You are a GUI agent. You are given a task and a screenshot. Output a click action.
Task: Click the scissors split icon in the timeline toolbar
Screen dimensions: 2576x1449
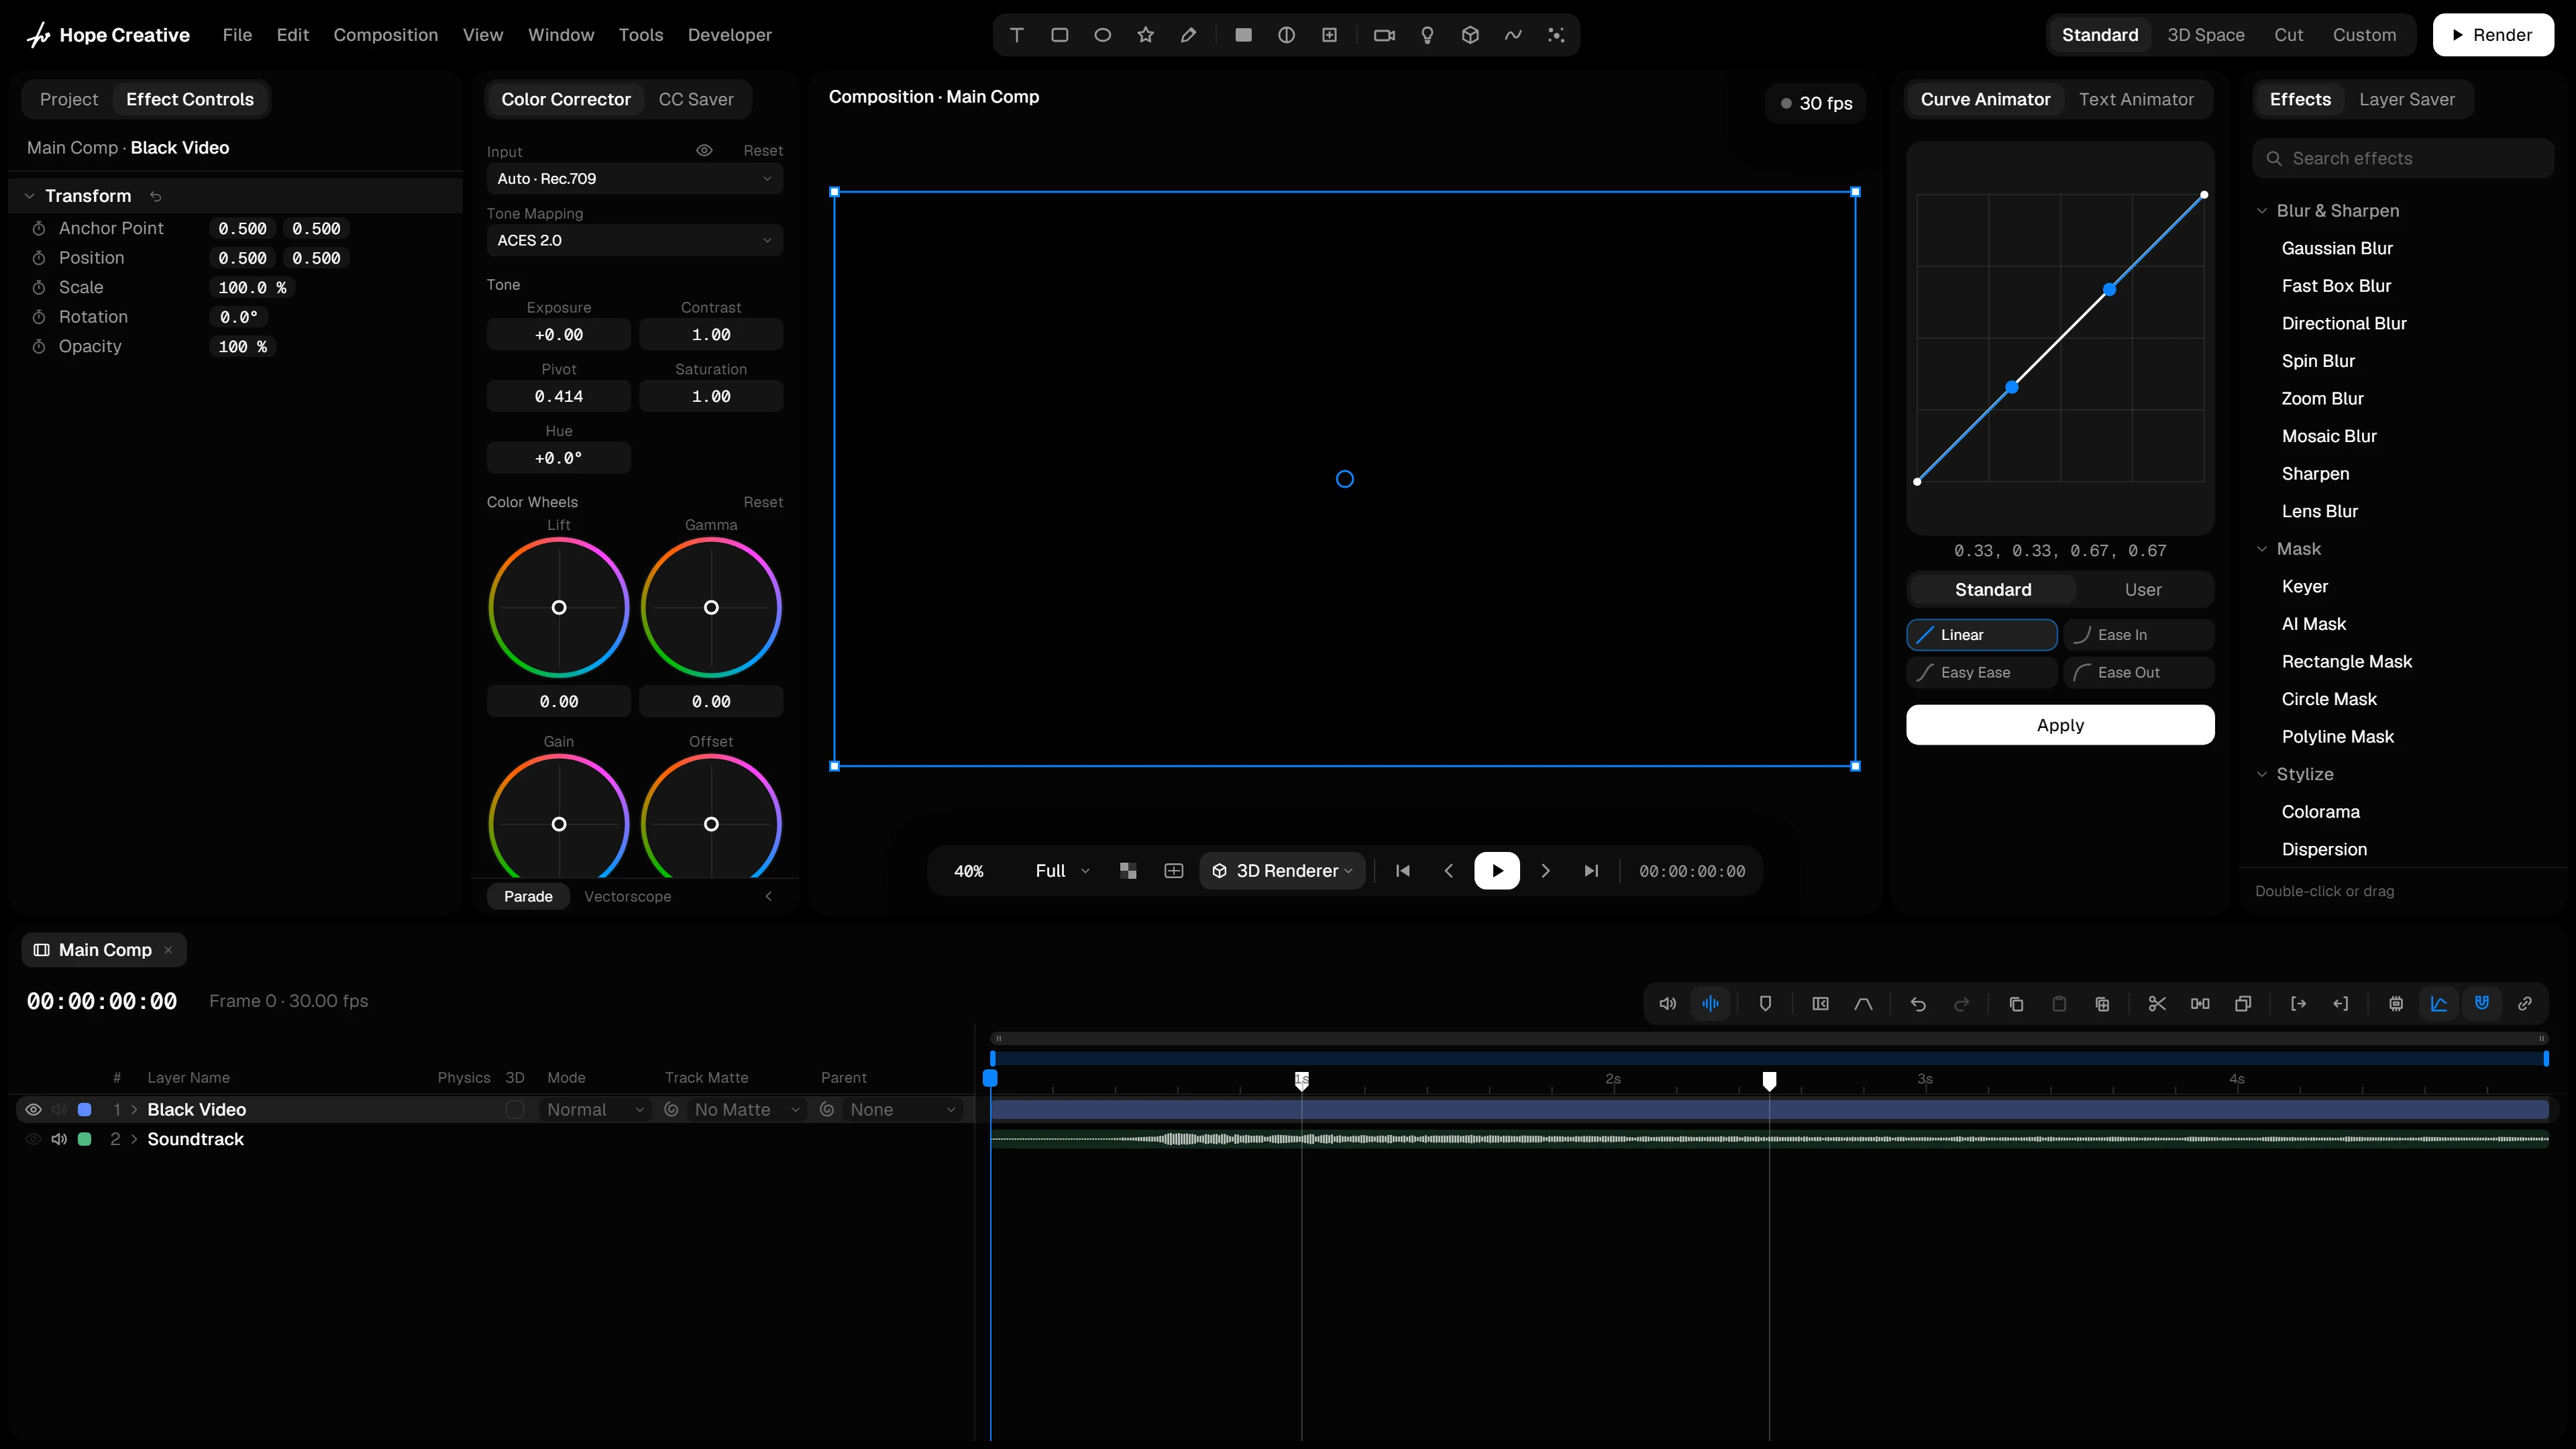(x=2157, y=1003)
